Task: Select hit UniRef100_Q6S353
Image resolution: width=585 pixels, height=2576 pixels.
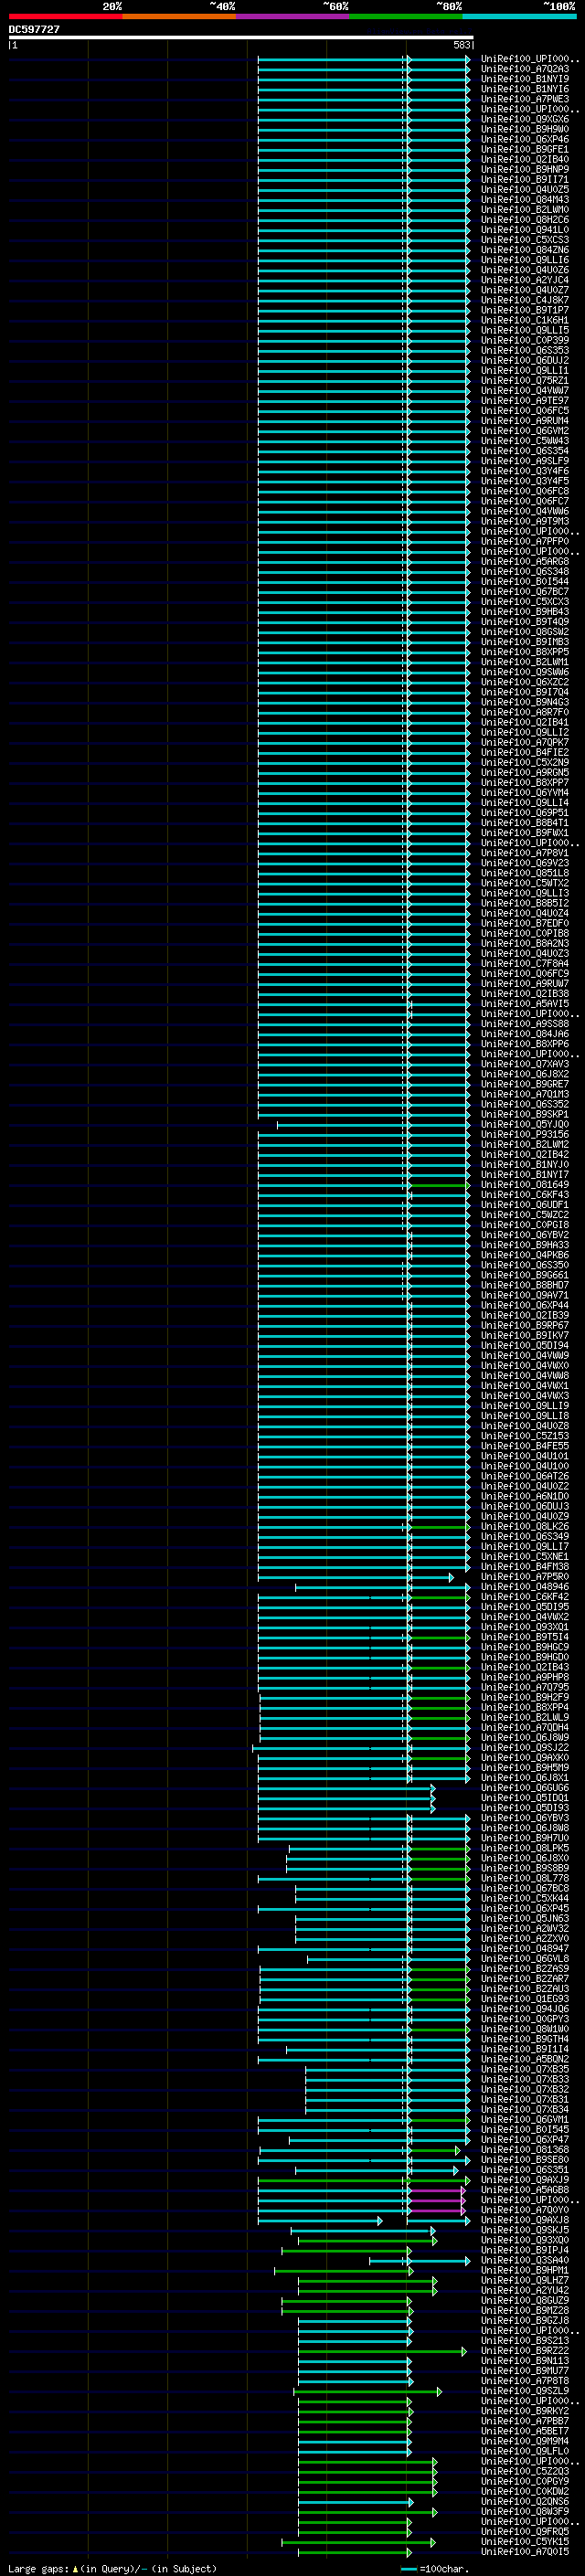Action: 524,350
